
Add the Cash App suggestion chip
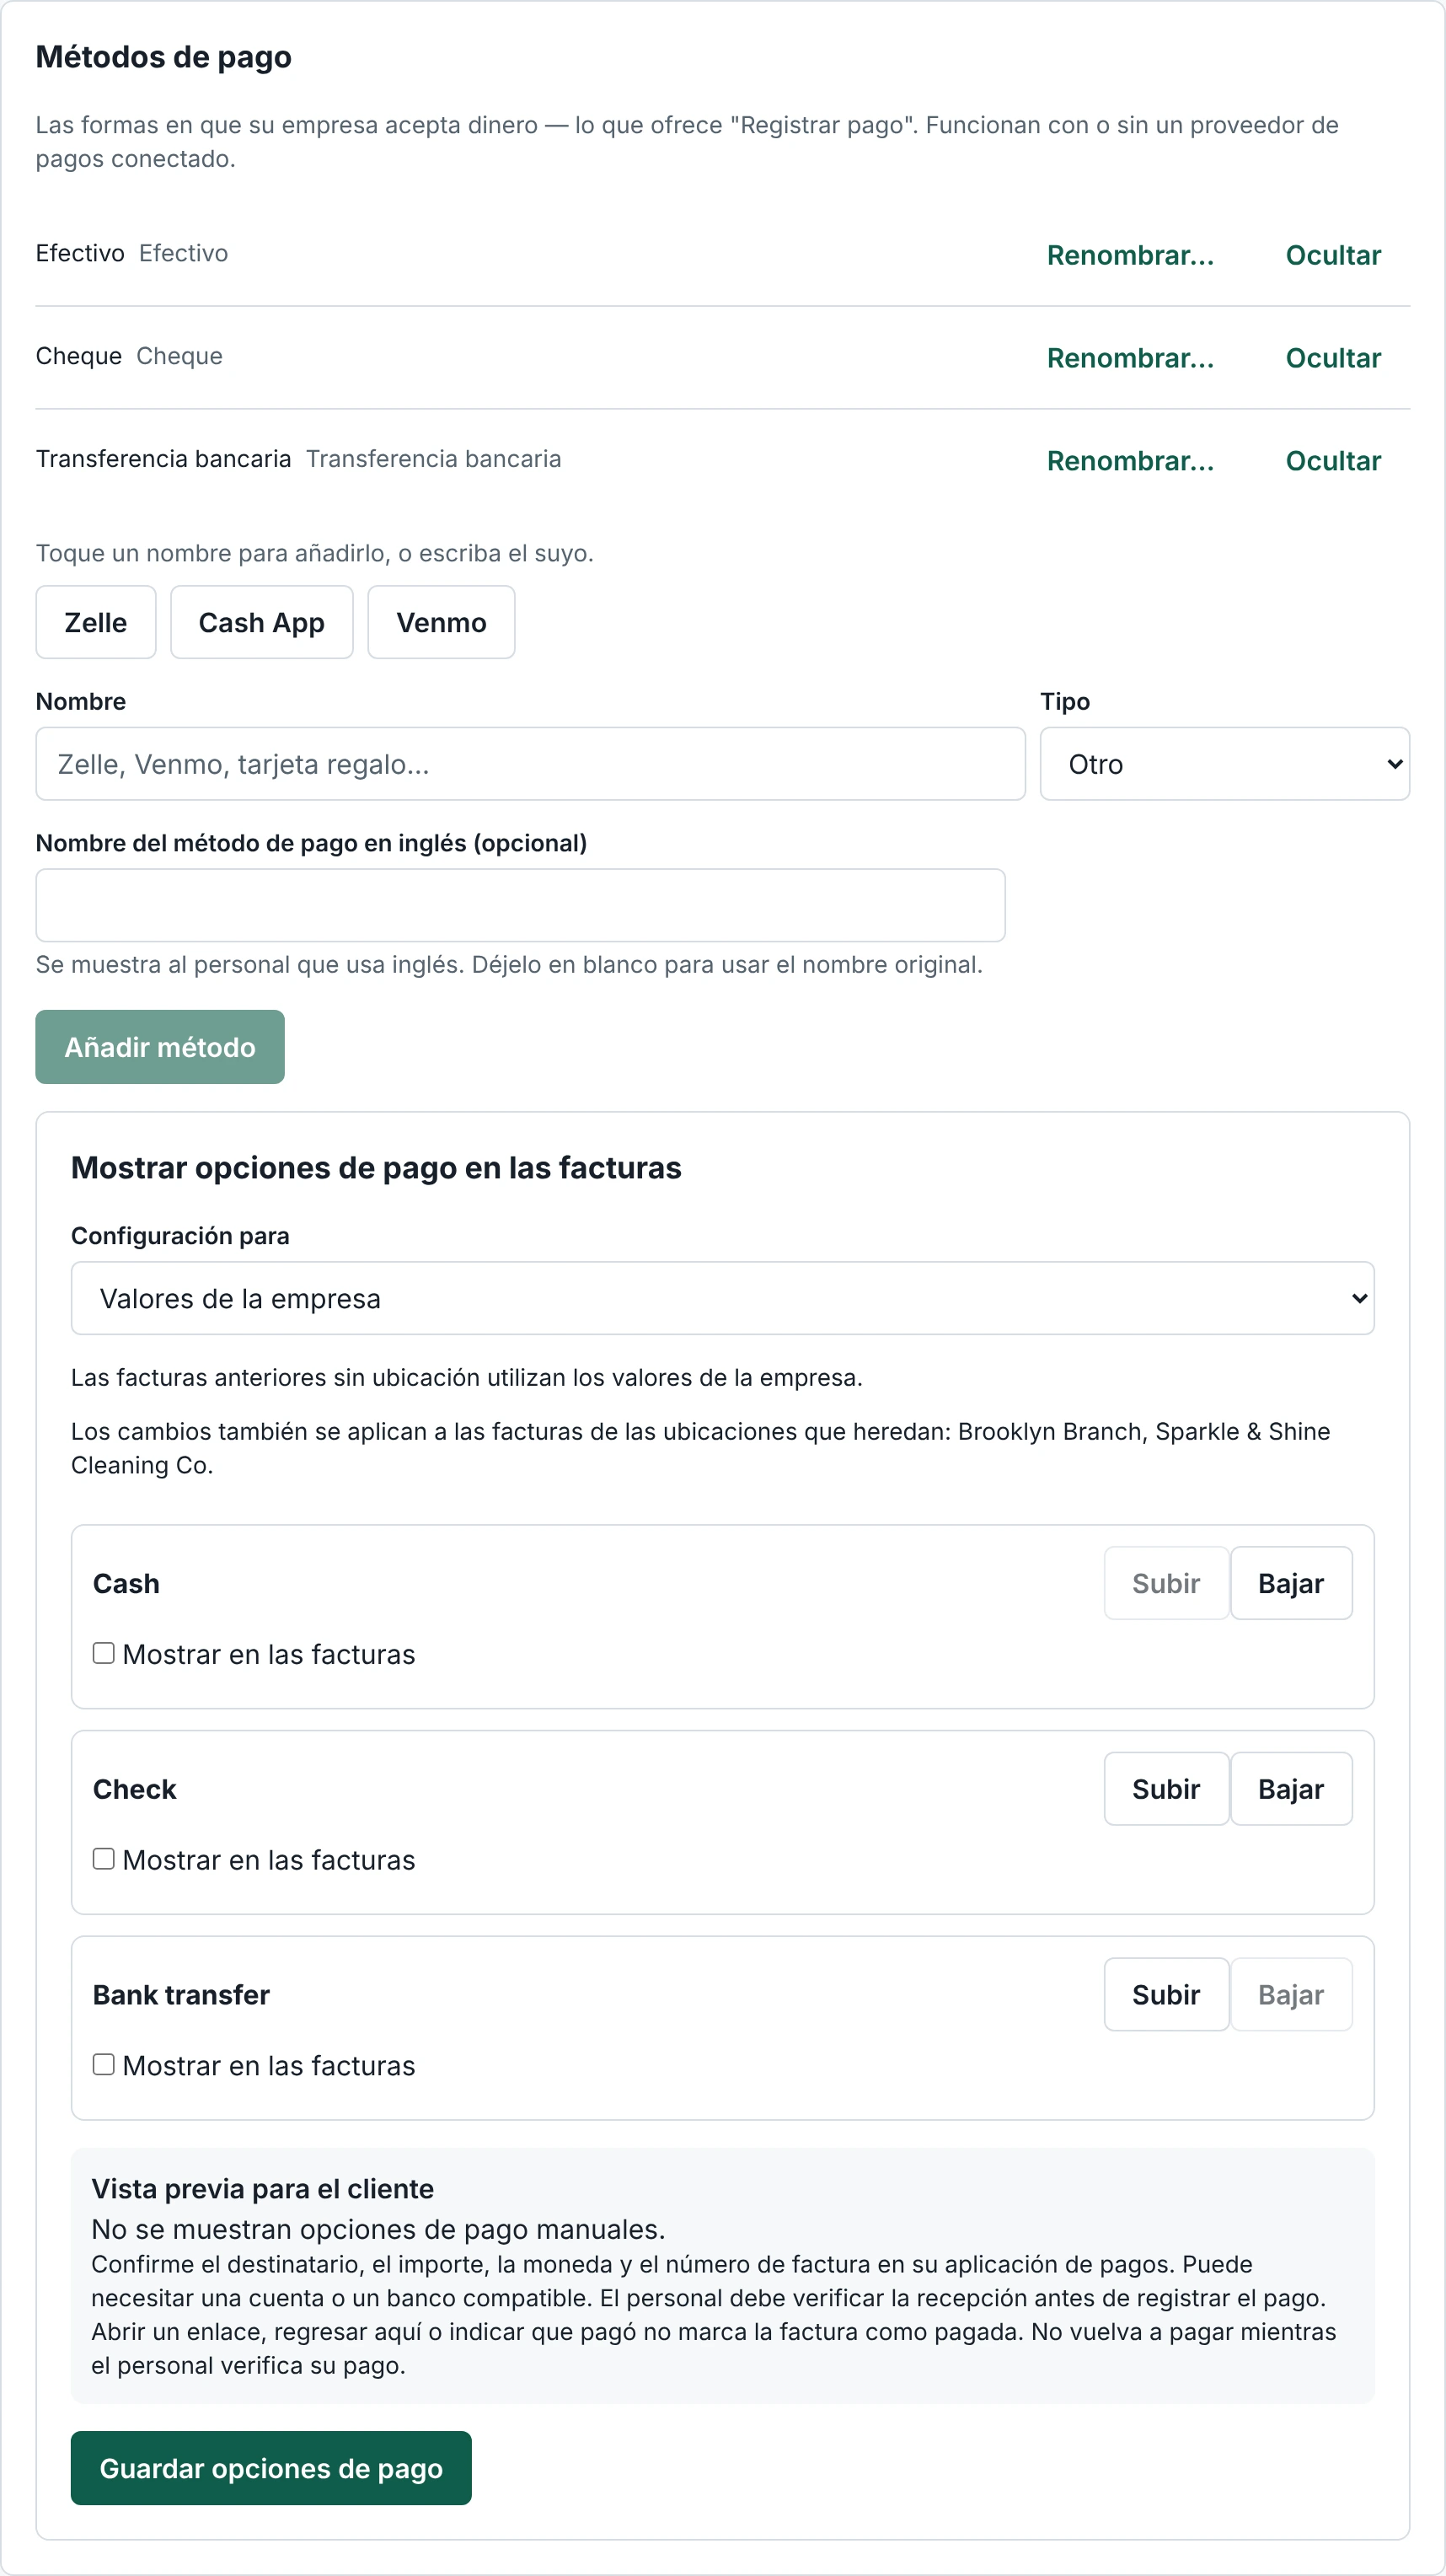pyautogui.click(x=262, y=622)
